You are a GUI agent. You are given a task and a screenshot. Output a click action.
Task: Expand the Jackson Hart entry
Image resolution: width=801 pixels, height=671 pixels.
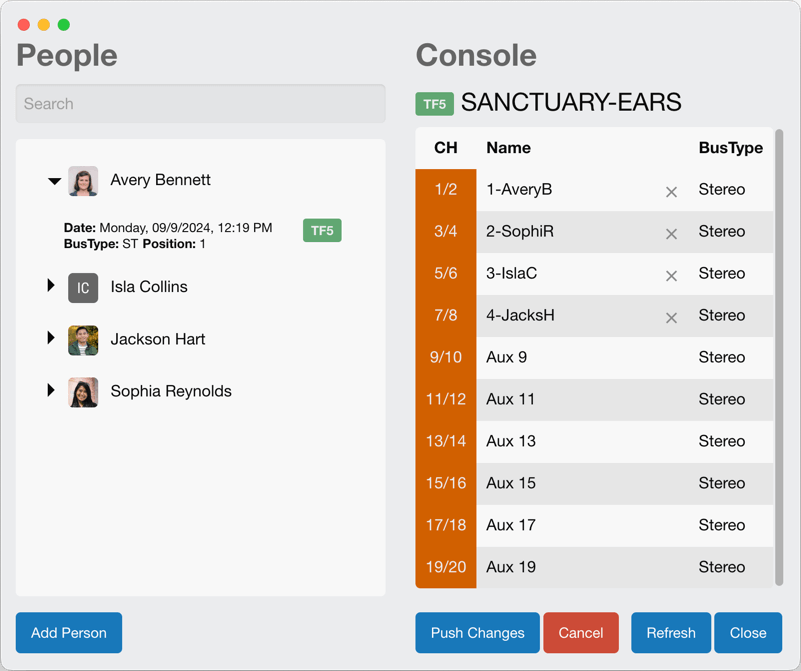51,338
